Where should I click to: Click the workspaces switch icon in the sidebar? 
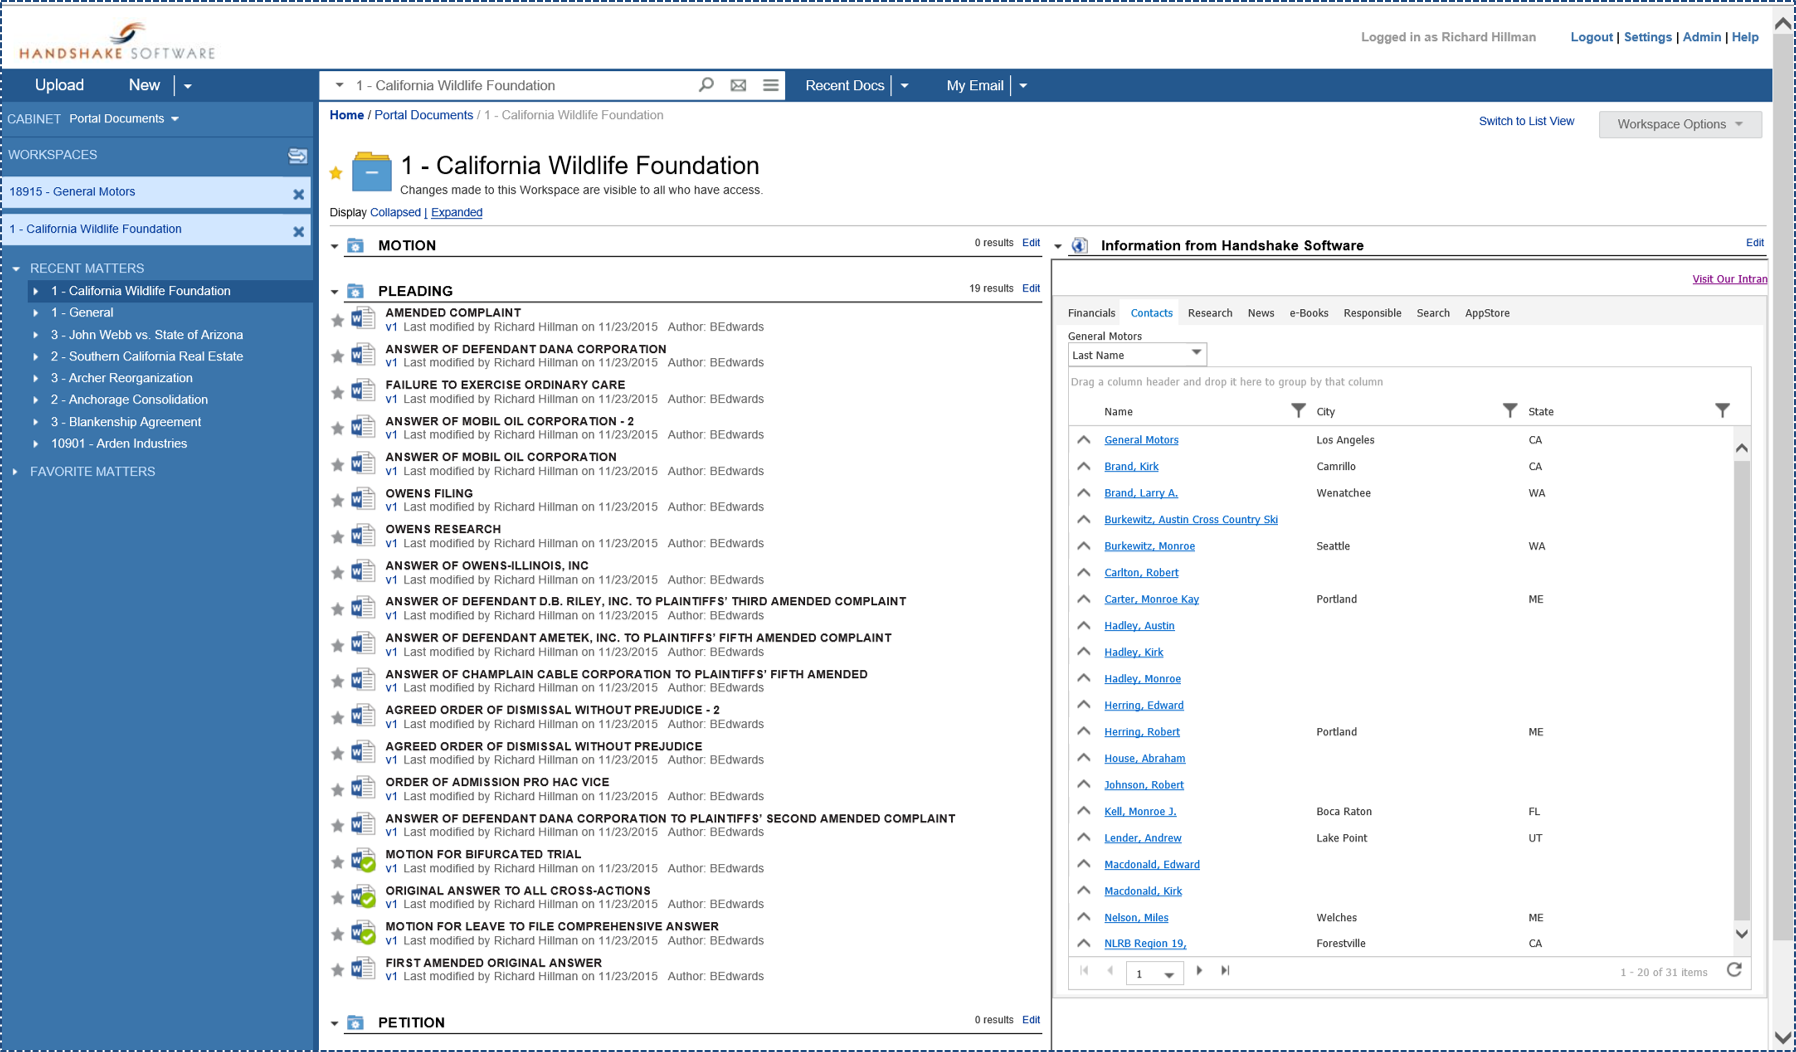[297, 155]
